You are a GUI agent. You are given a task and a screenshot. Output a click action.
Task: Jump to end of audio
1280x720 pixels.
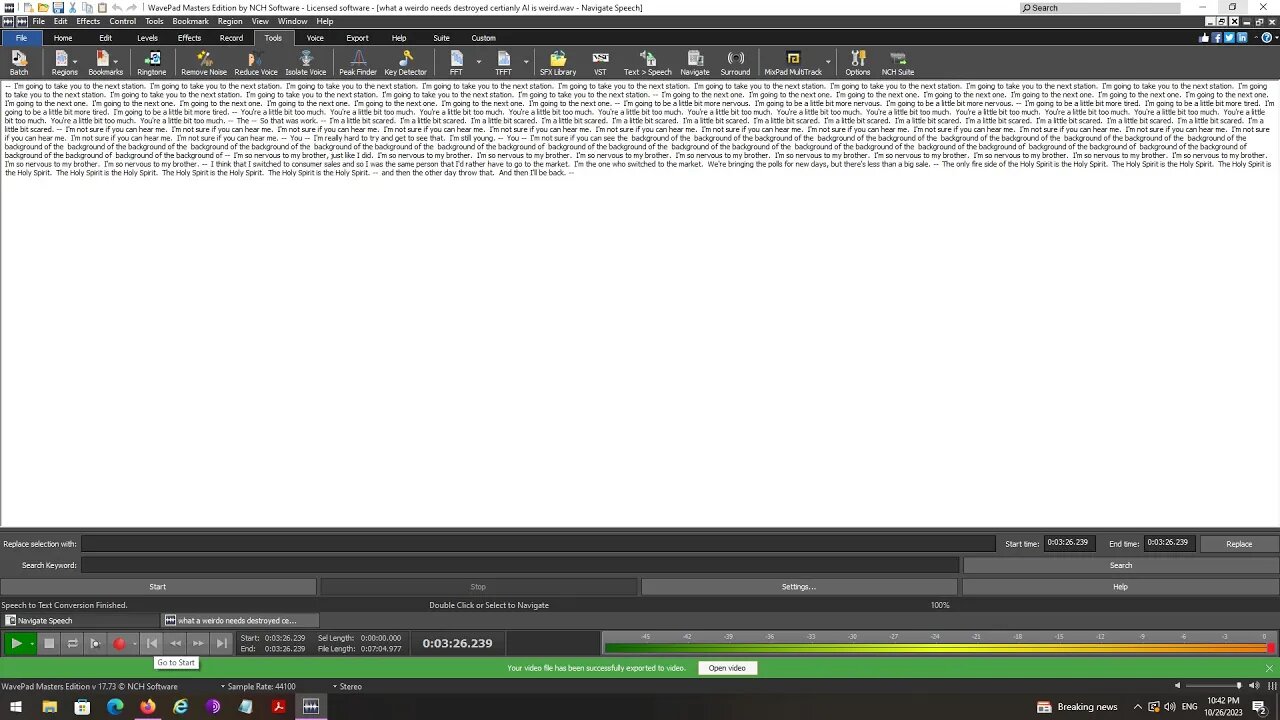coord(222,644)
